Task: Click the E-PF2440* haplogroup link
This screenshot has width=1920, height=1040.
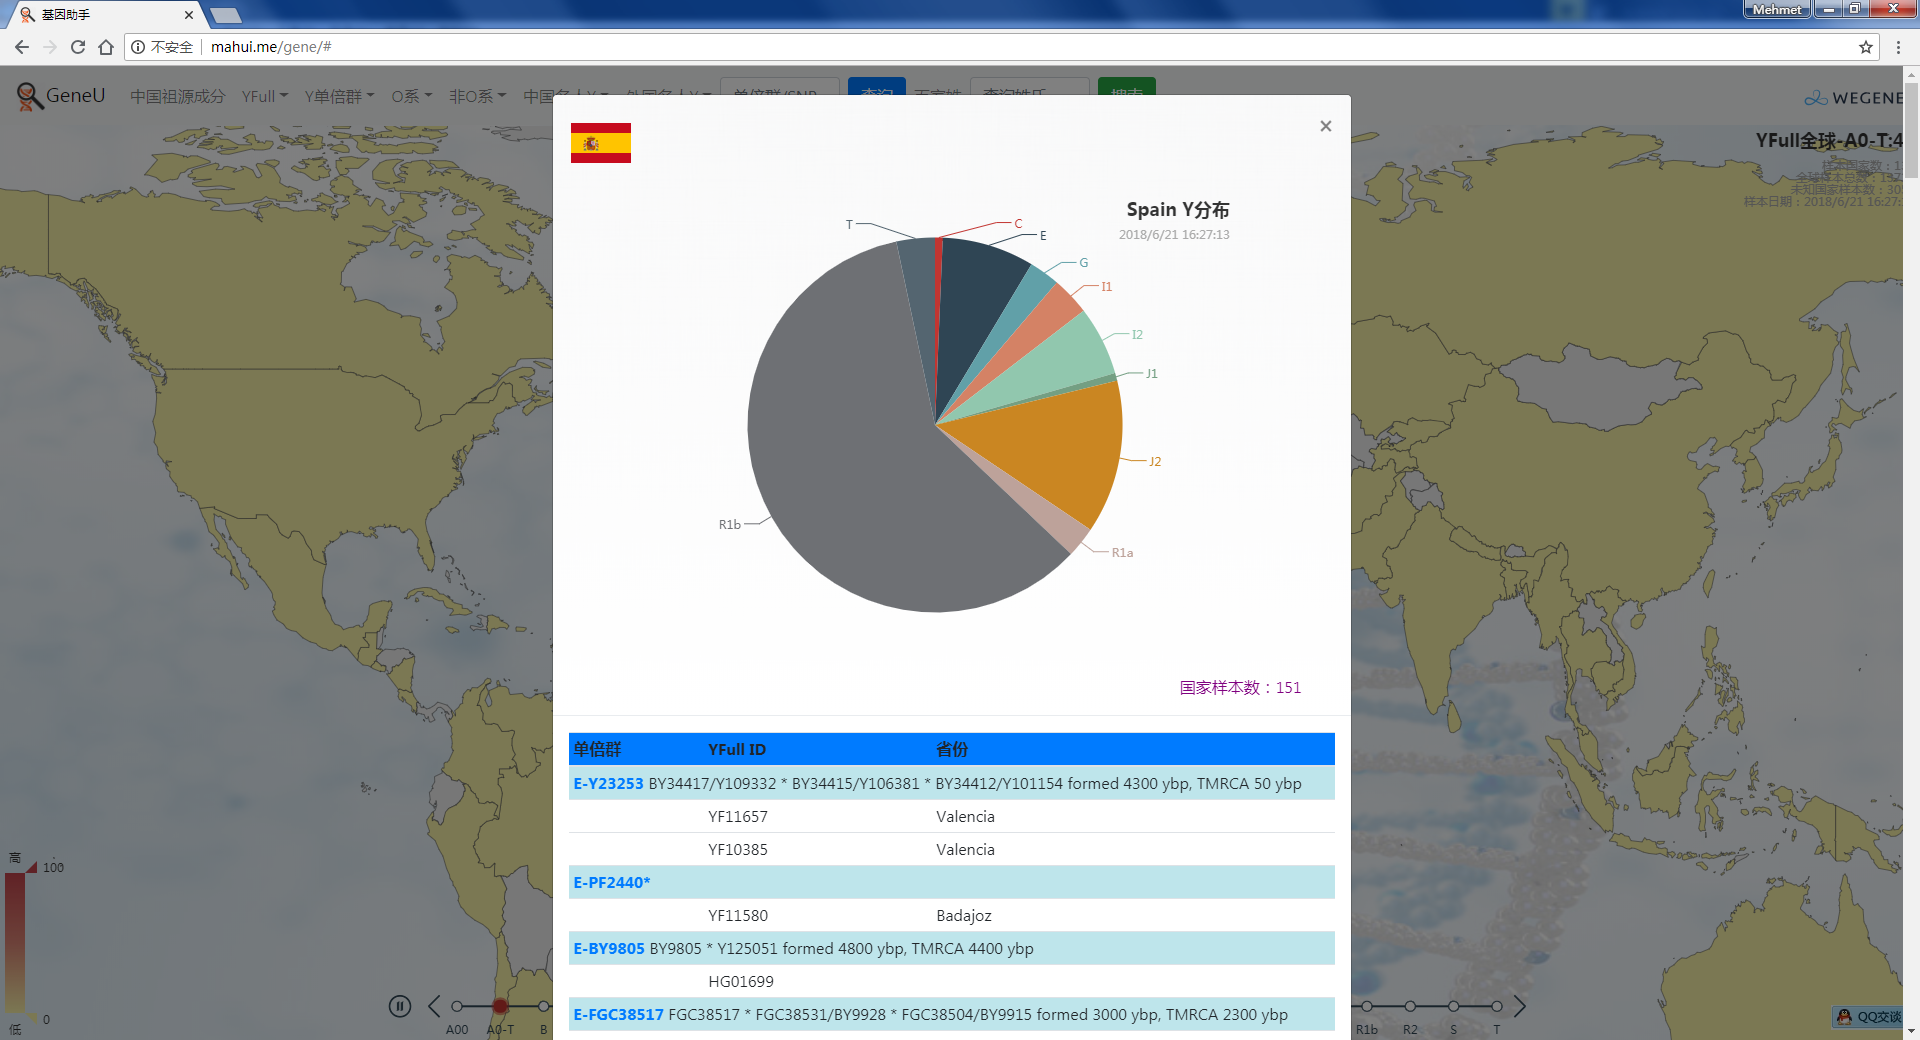Action: 611,882
